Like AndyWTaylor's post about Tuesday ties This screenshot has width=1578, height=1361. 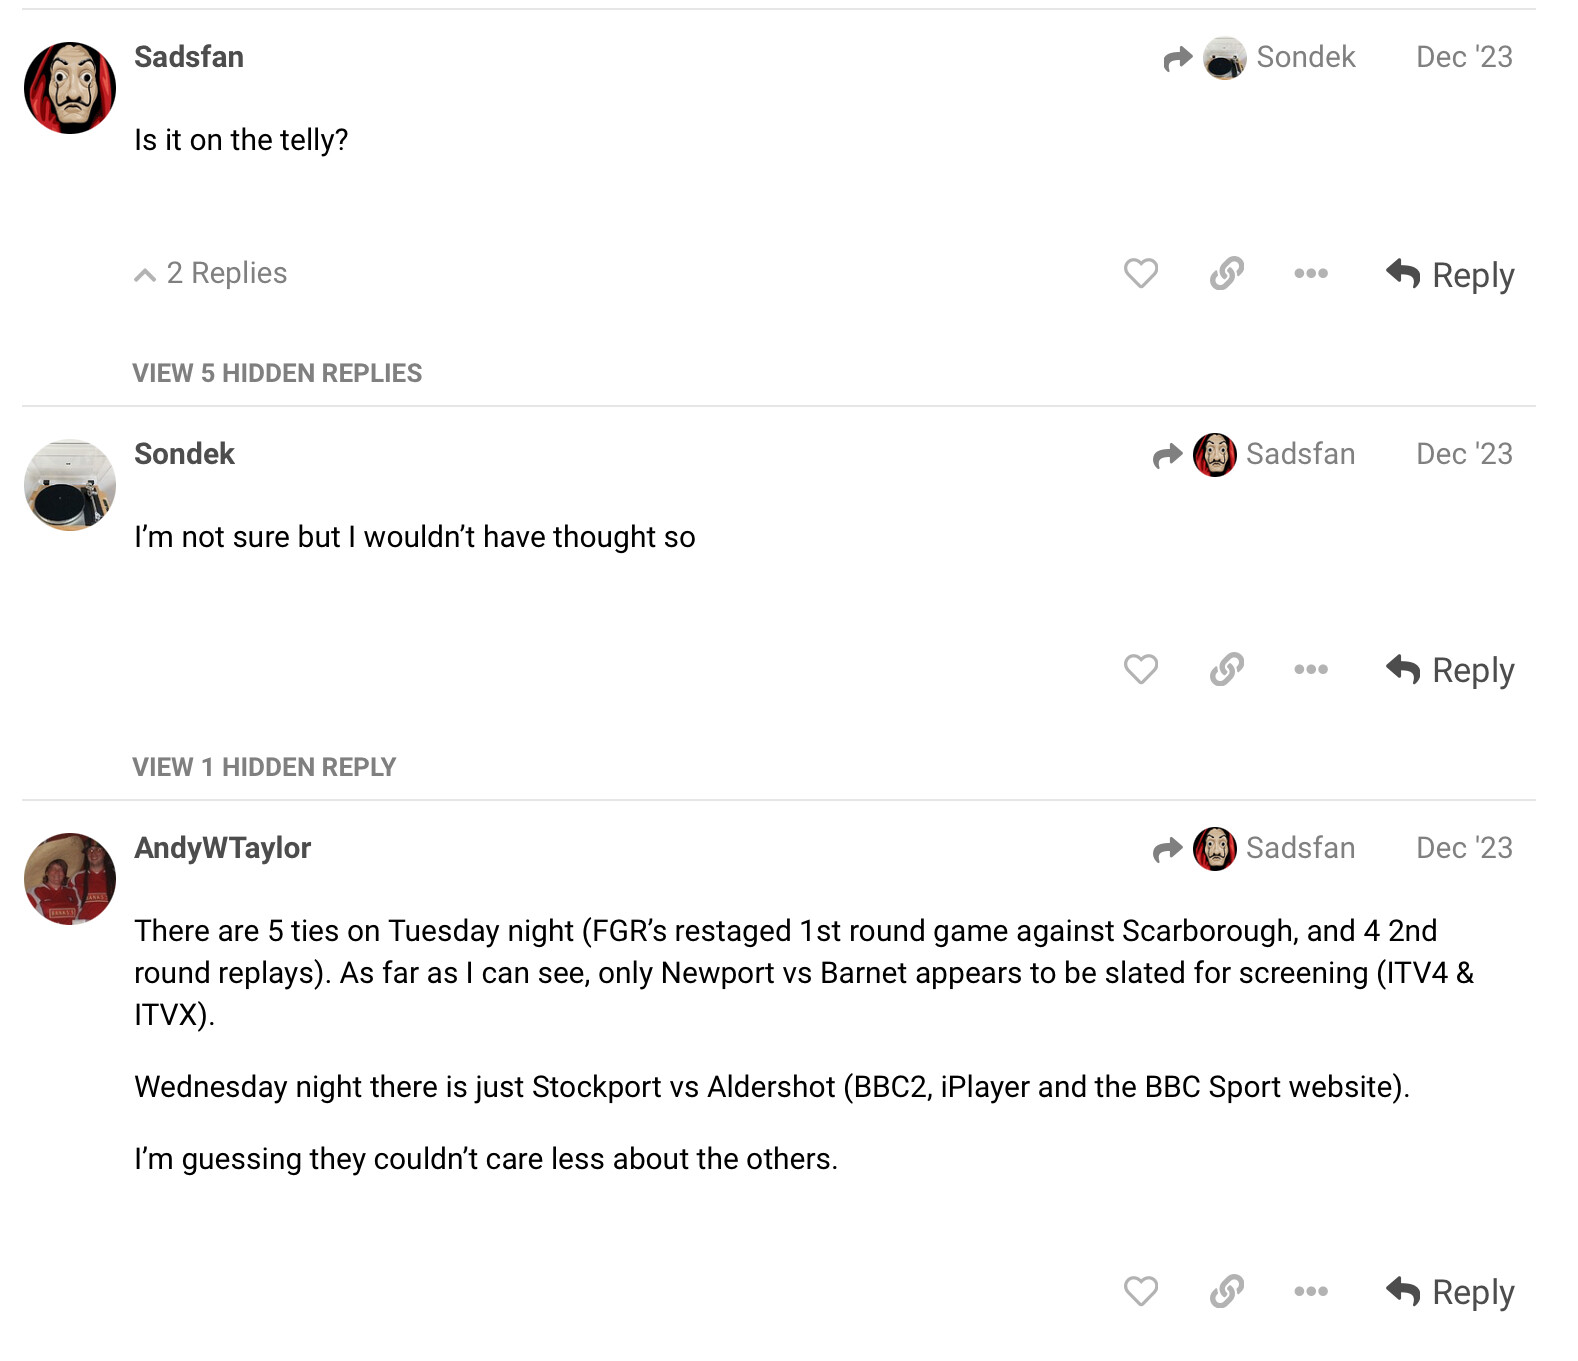1140,1291
